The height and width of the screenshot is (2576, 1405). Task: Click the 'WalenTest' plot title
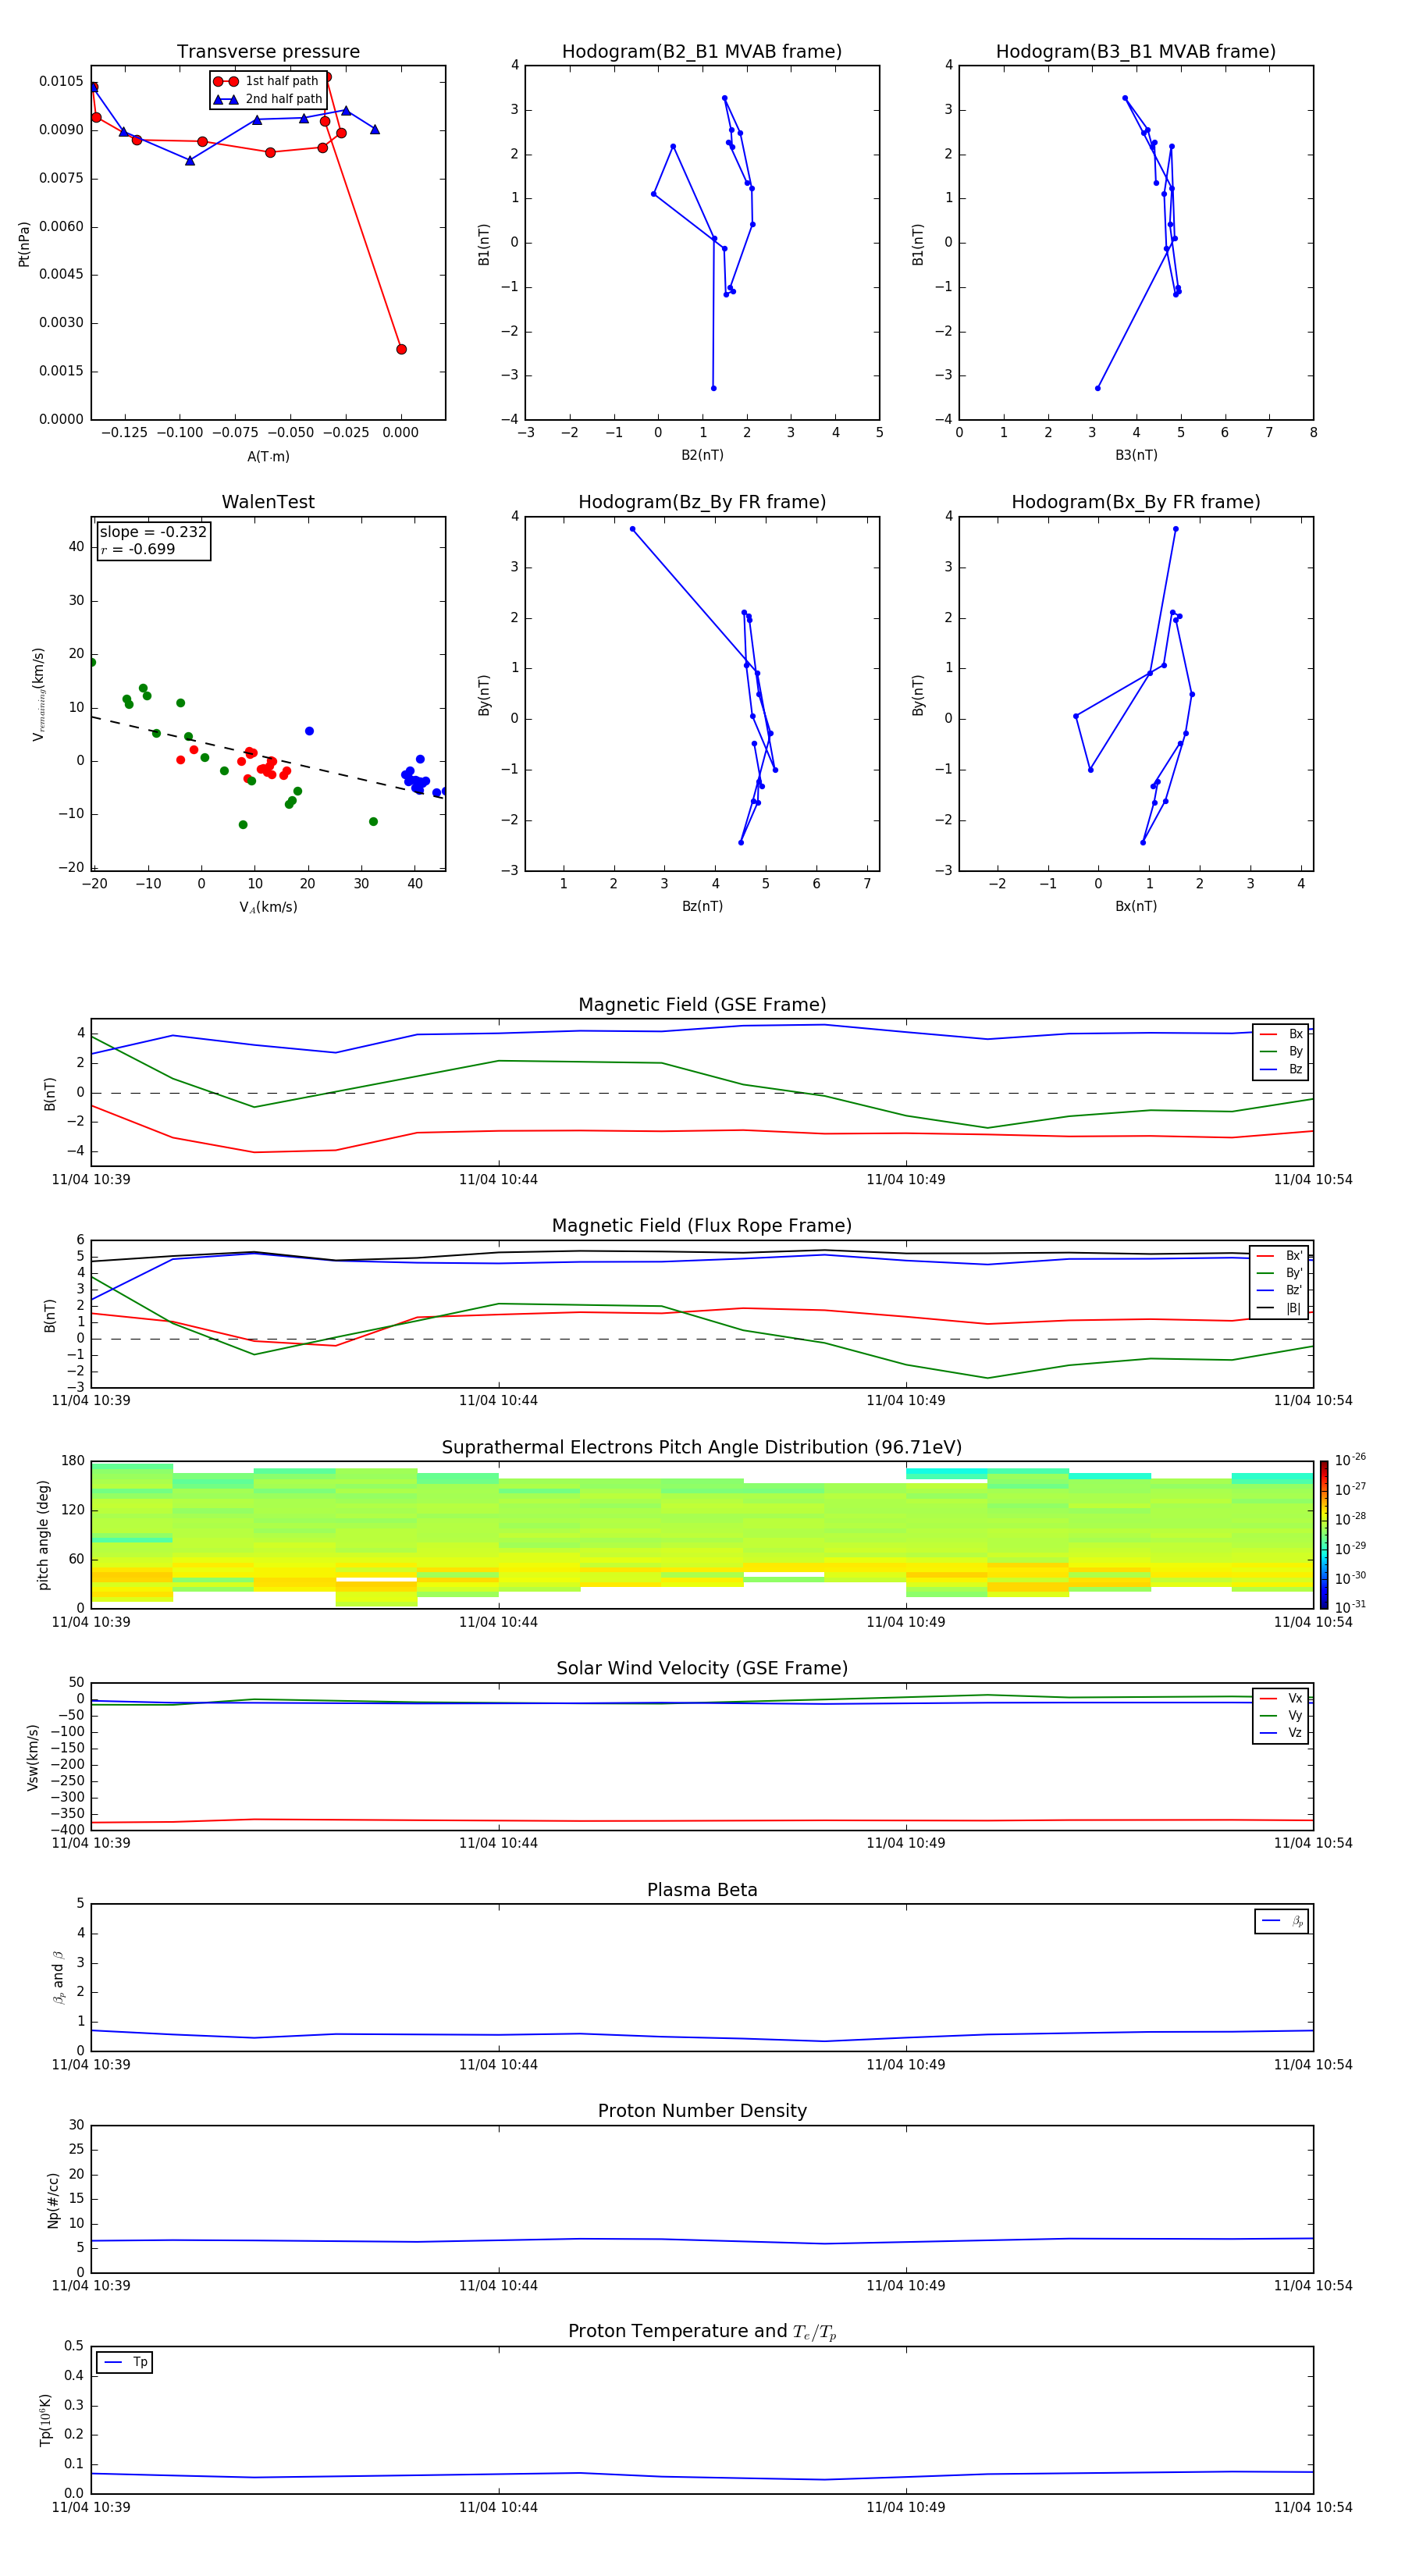268,502
